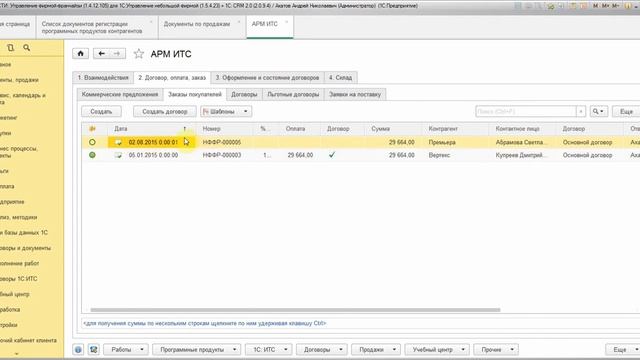This screenshot has width=640, height=360.
Task: Click the empty circle status in the Примьера row
Action: click(92, 142)
